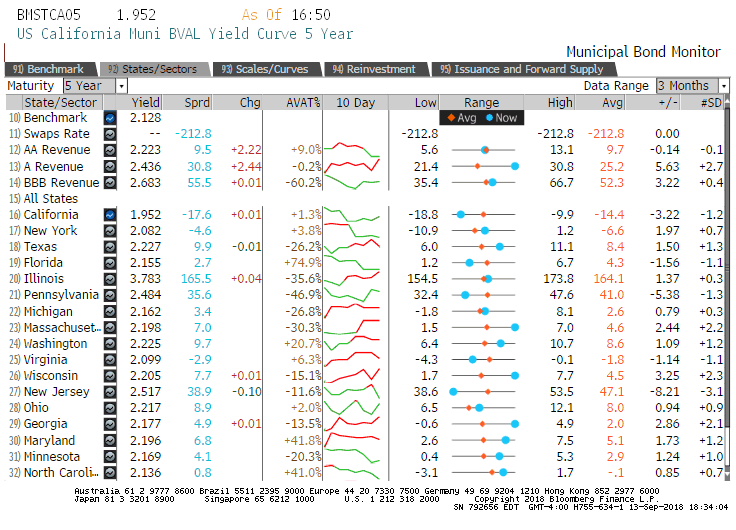
Task: Click the chart icon next to Georgia
Action: pyautogui.click(x=110, y=424)
